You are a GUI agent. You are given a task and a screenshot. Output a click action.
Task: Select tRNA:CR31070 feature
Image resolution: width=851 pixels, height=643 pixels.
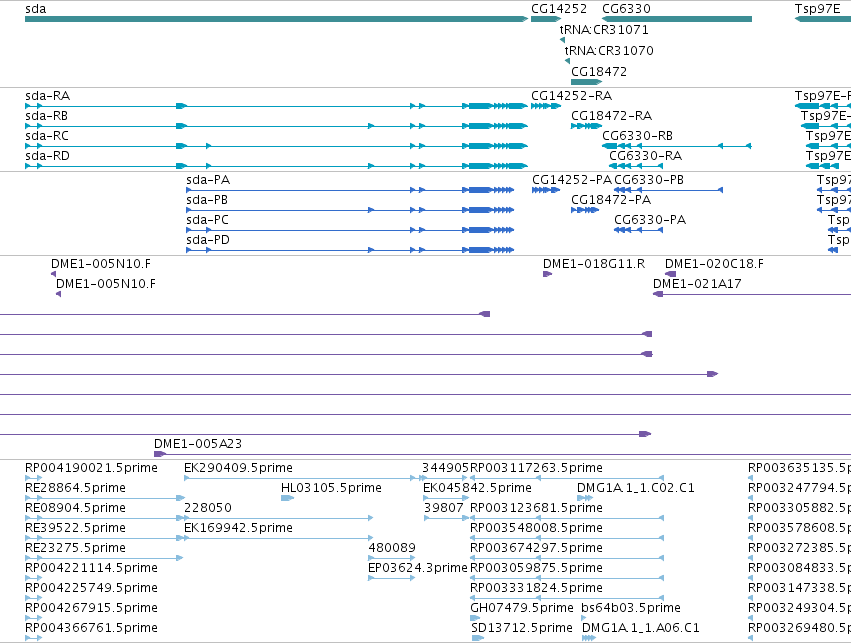(x=567, y=61)
